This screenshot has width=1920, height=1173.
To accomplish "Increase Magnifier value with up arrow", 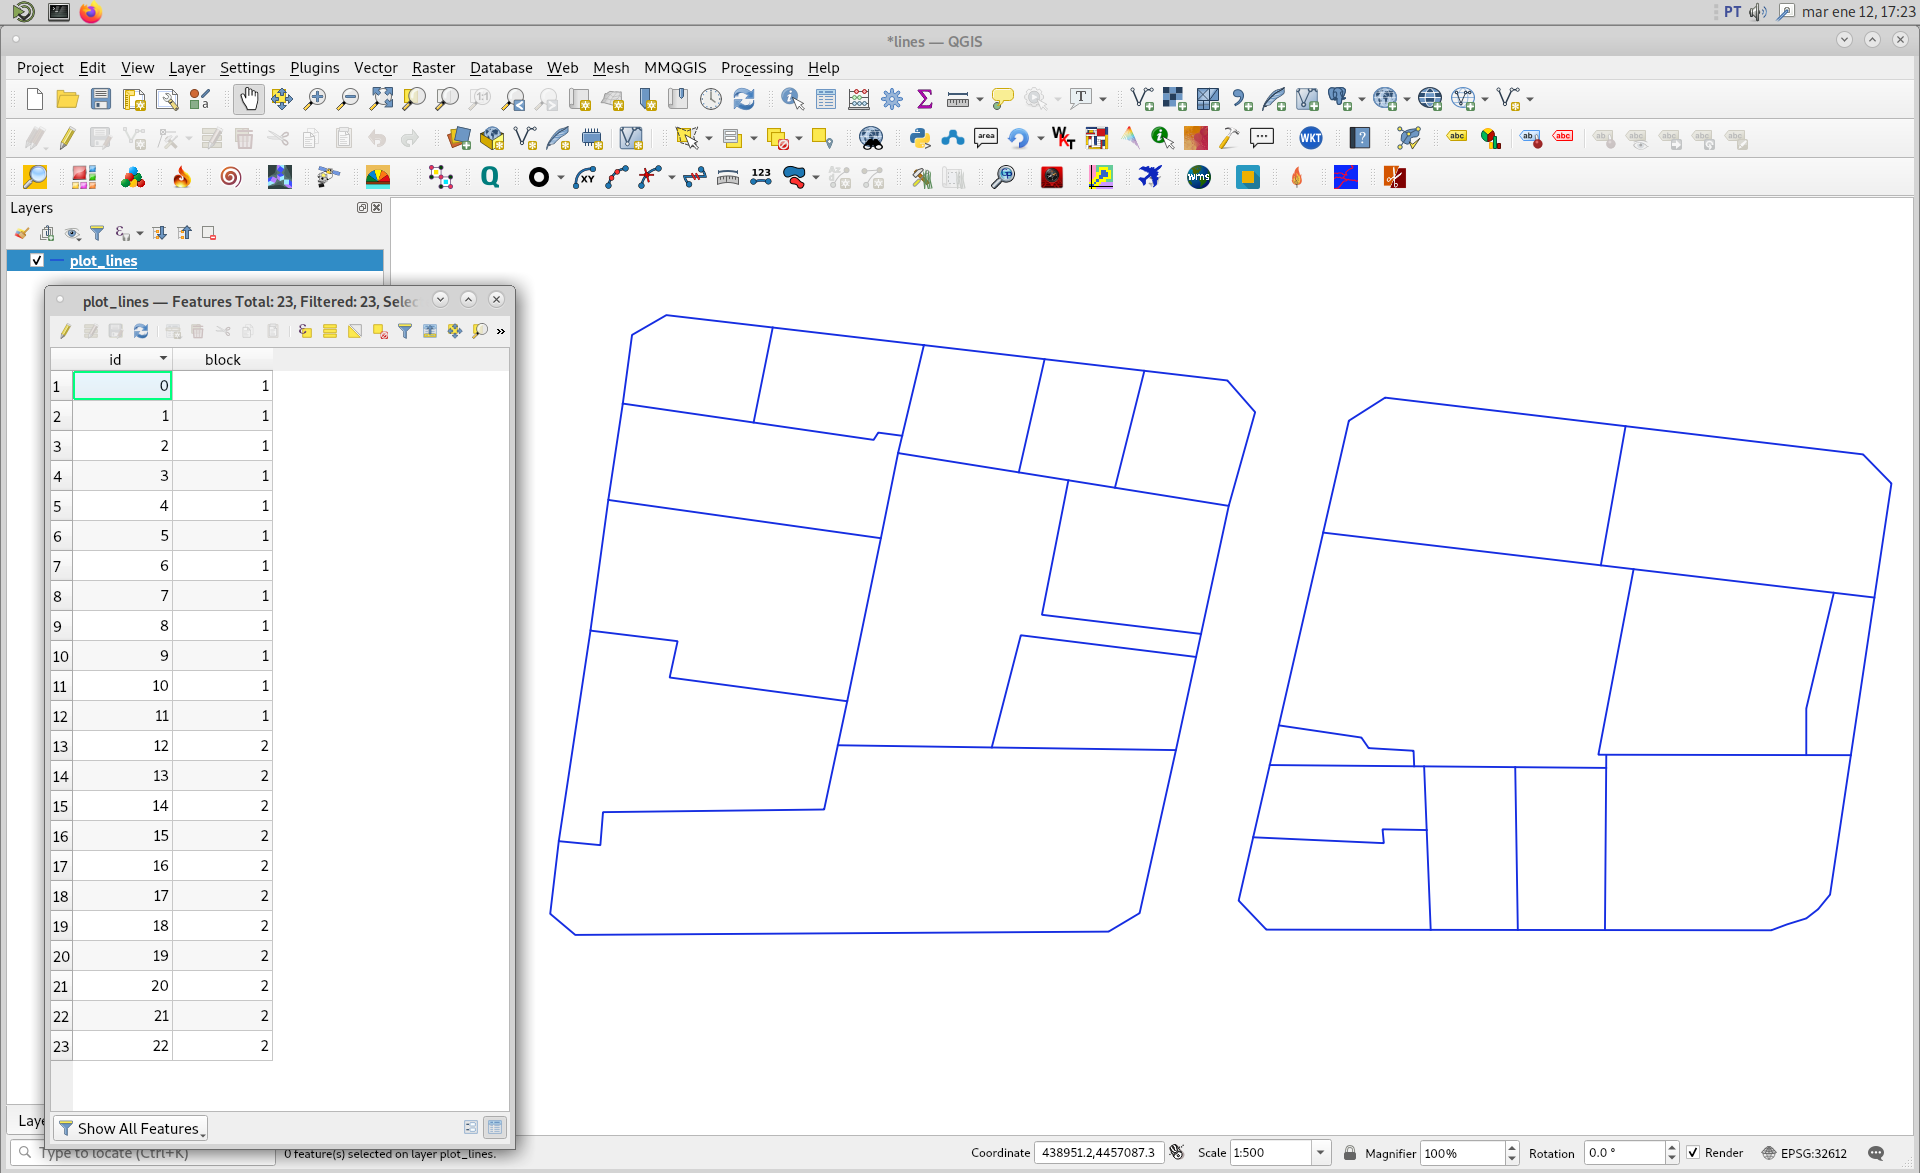I will coord(1511,1147).
